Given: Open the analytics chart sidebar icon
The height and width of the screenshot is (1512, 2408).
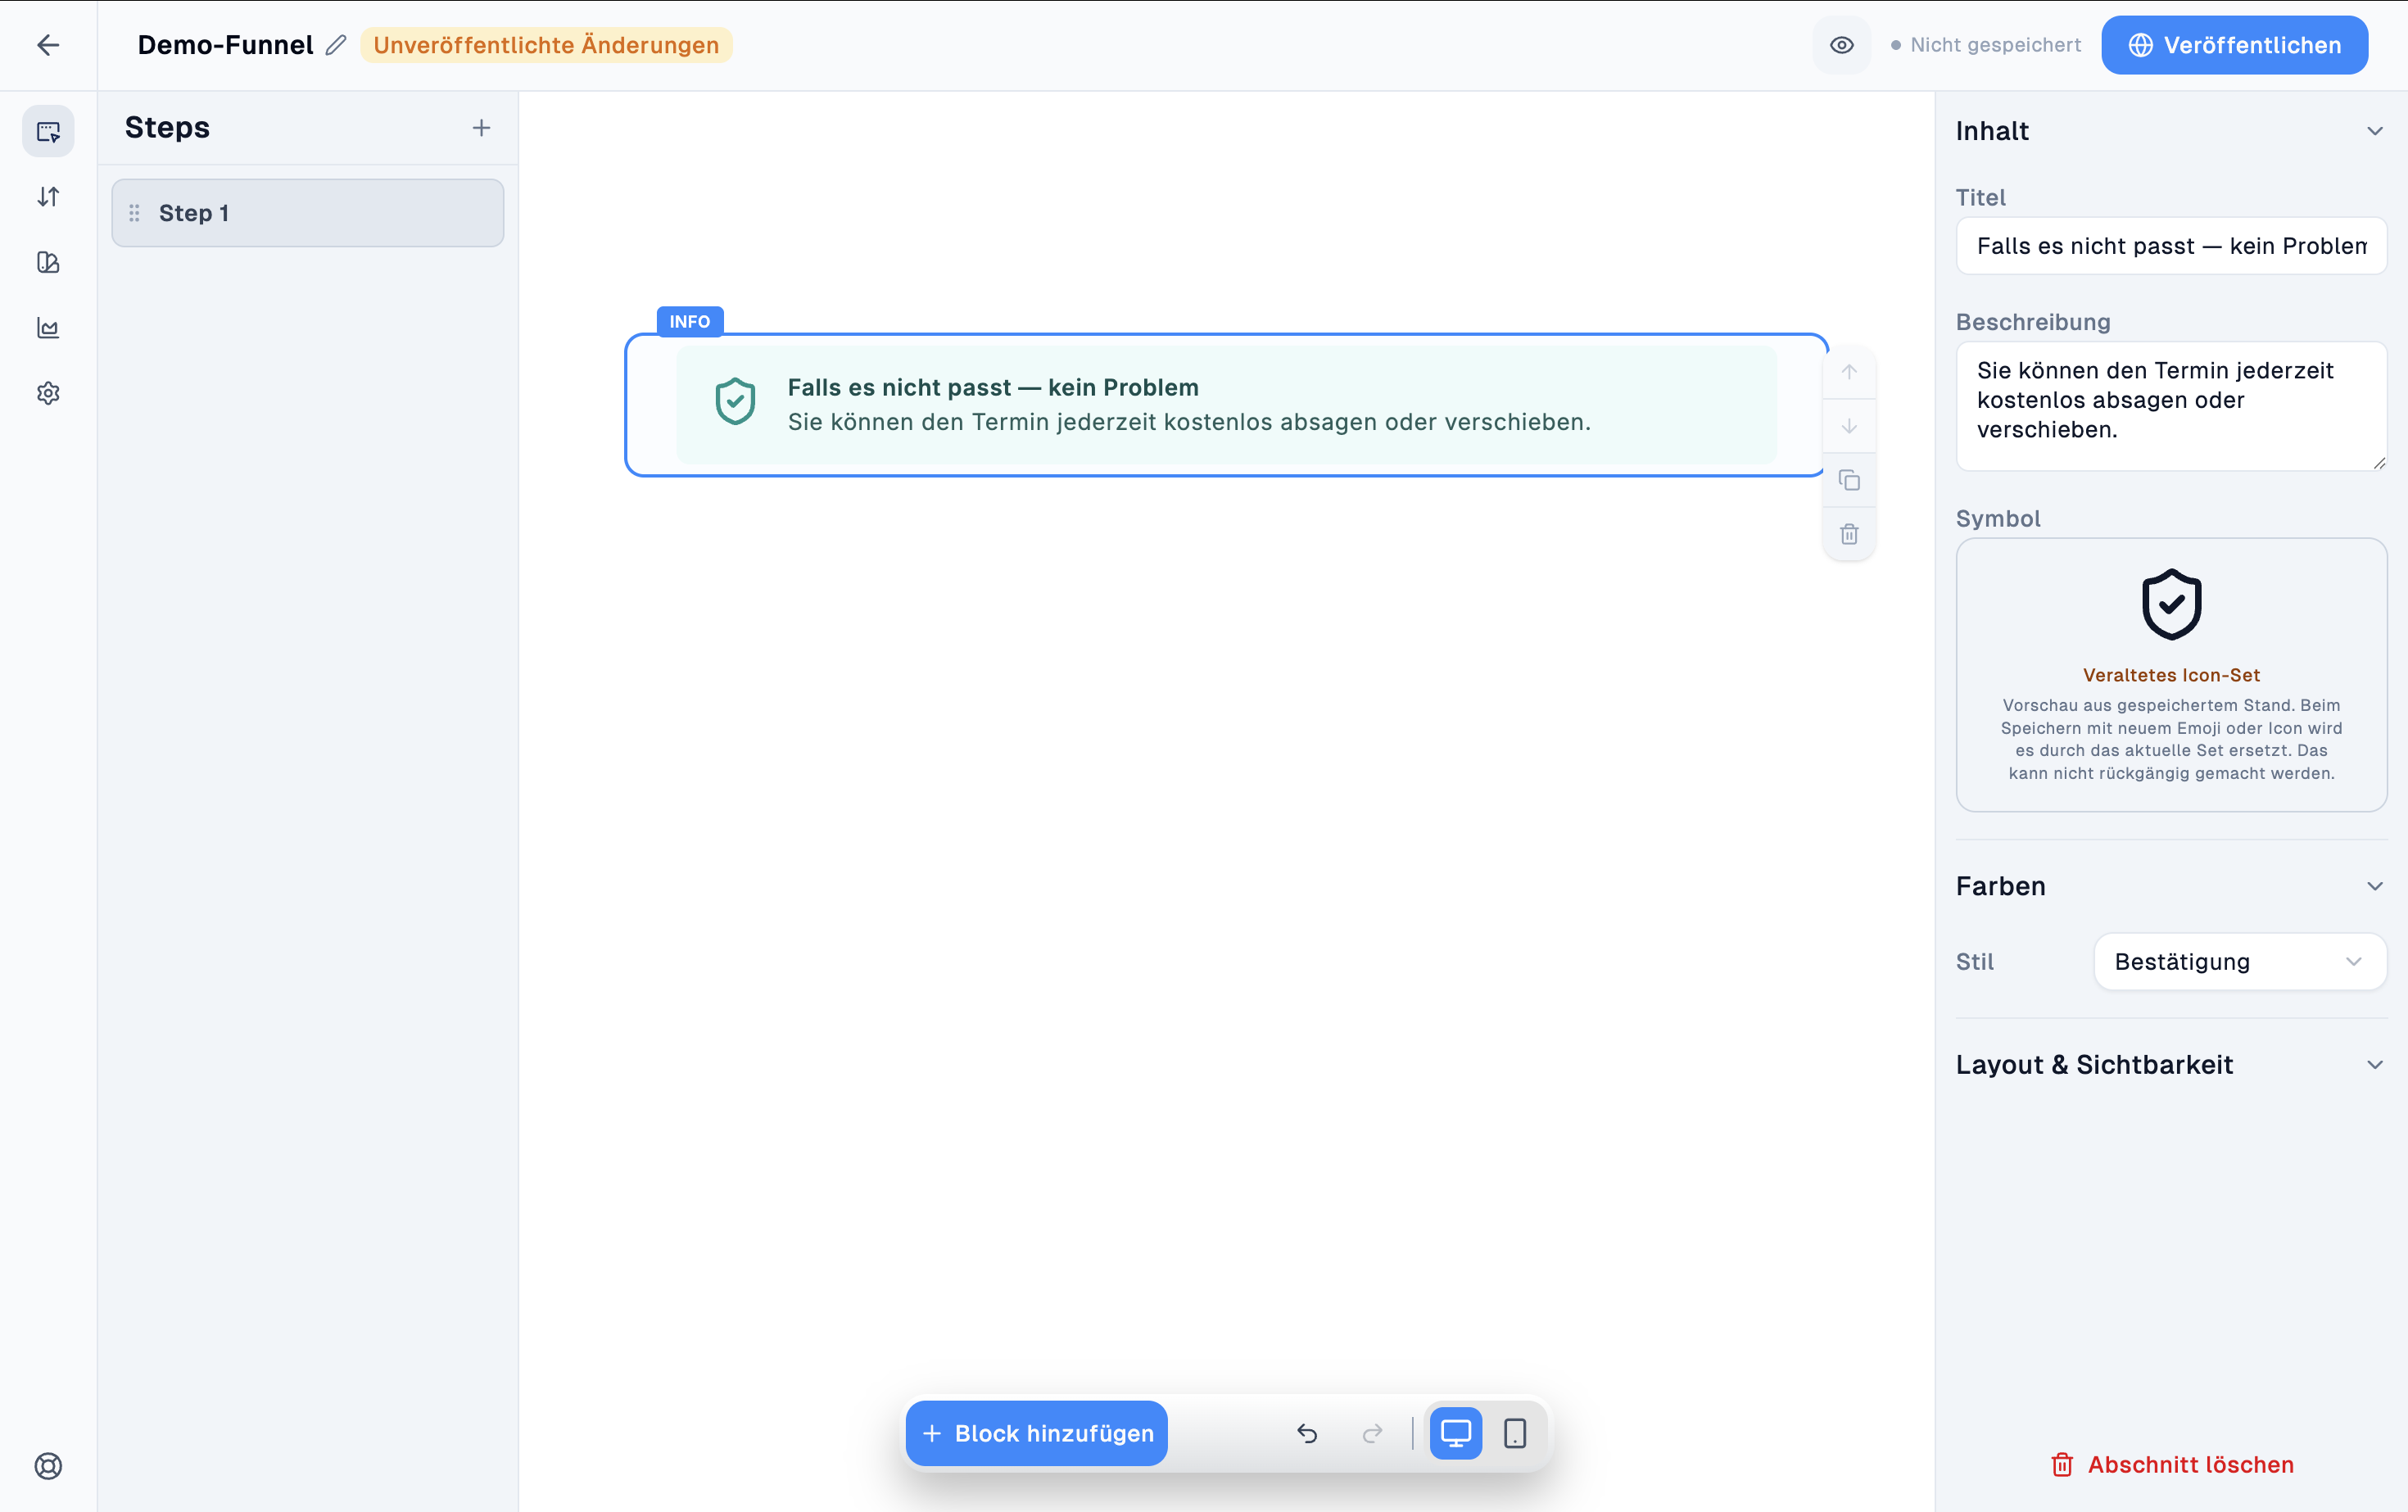Looking at the screenshot, I should point(48,328).
